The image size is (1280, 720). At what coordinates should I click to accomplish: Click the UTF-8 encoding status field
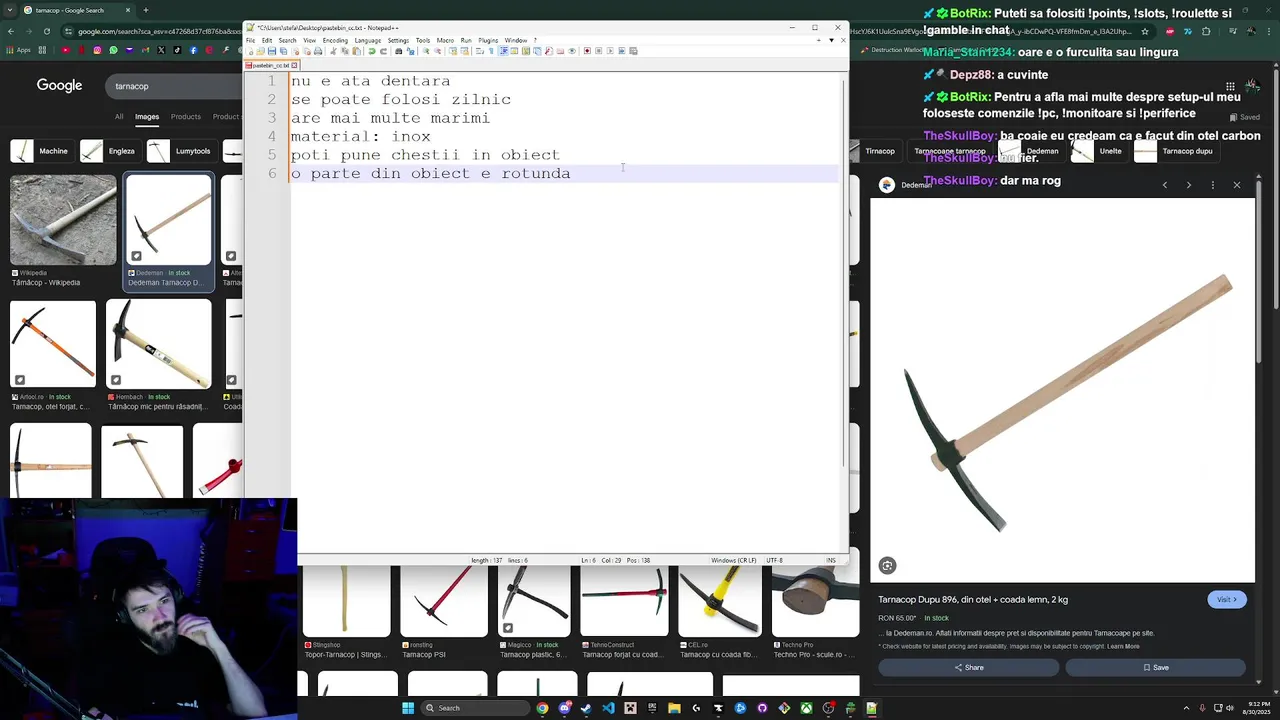[x=775, y=560]
